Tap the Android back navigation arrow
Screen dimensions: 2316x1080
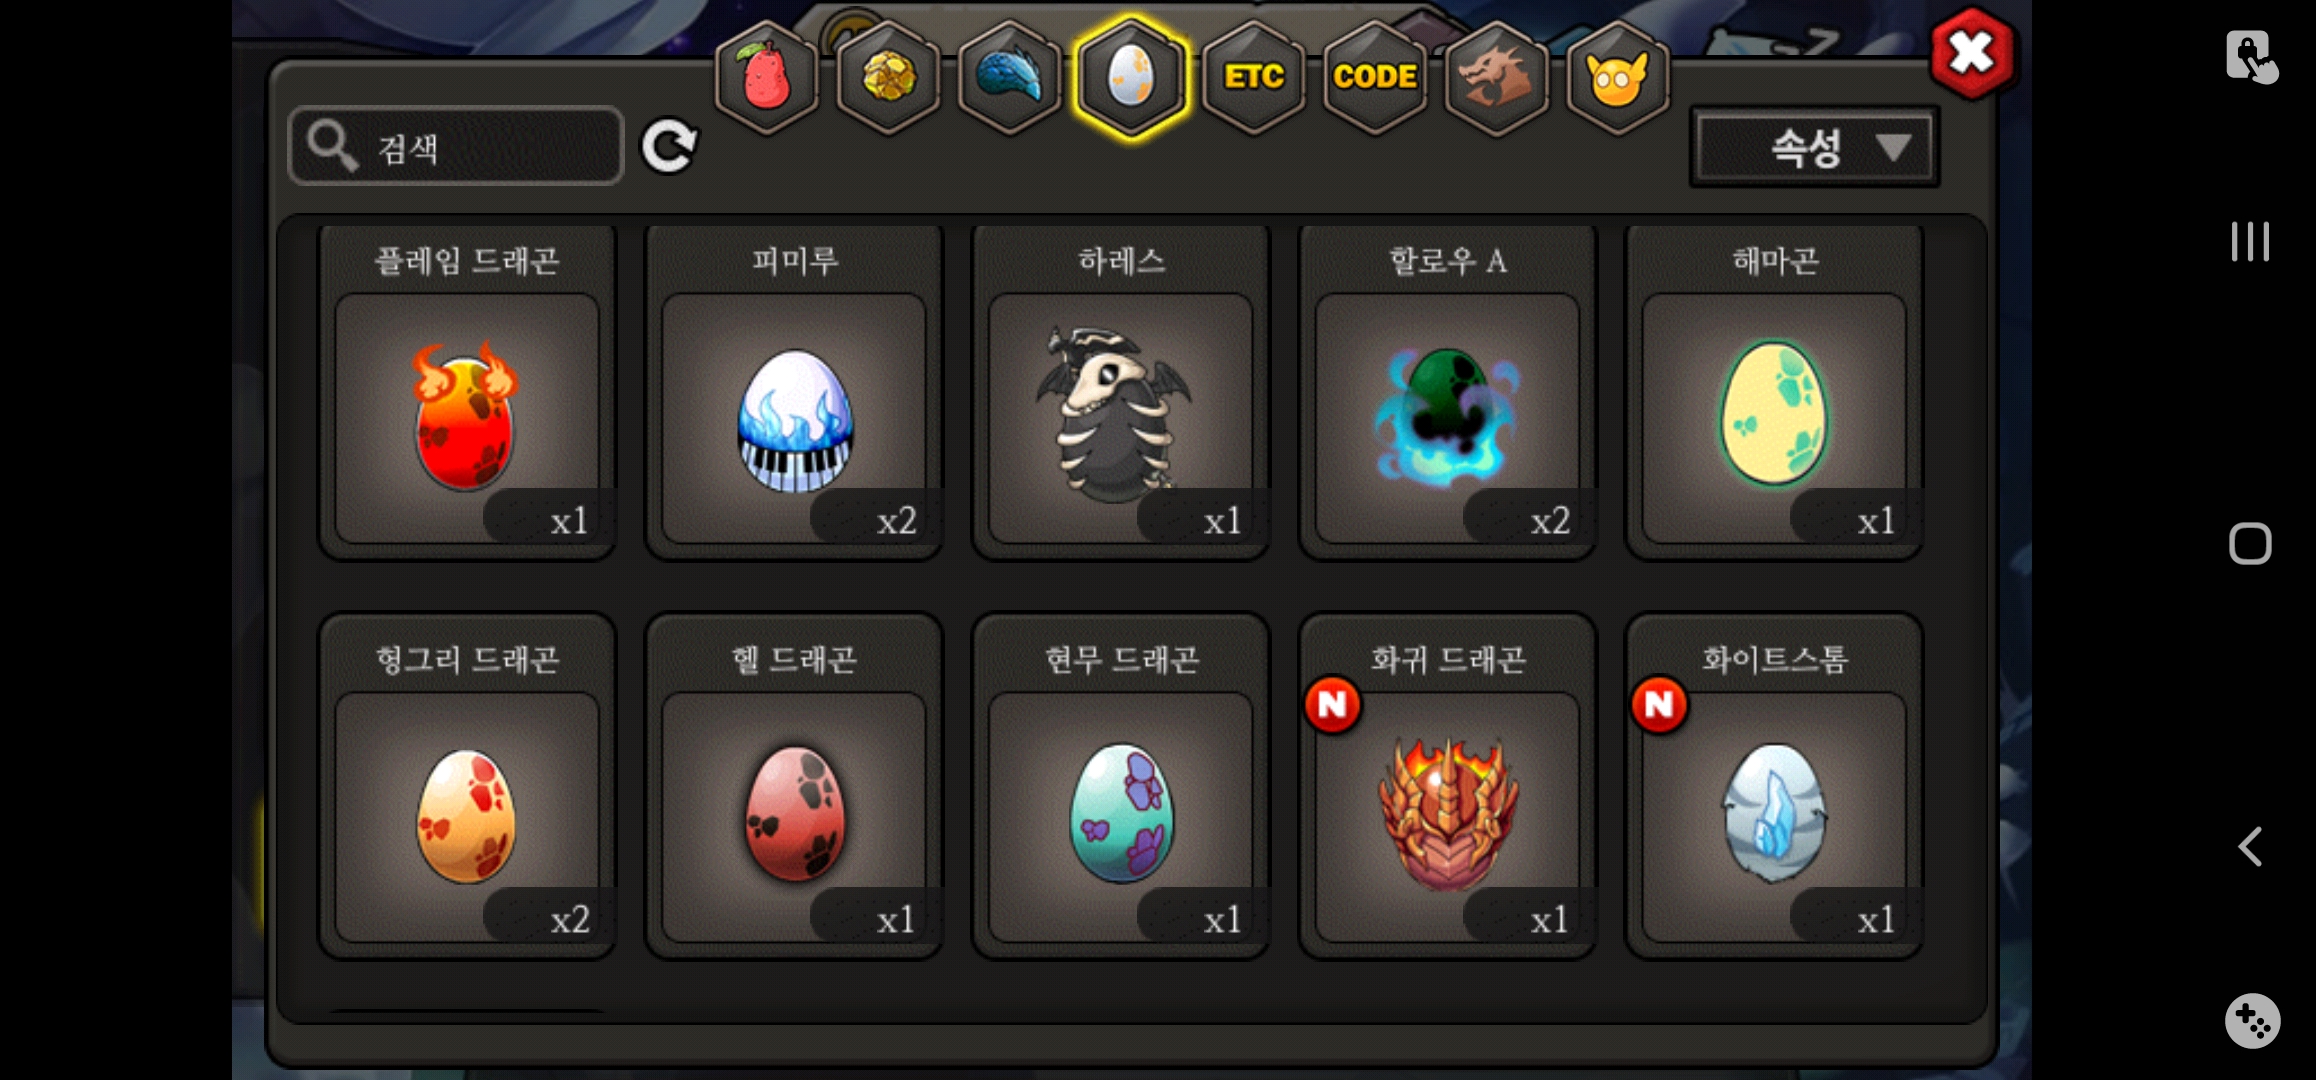pos(2250,847)
